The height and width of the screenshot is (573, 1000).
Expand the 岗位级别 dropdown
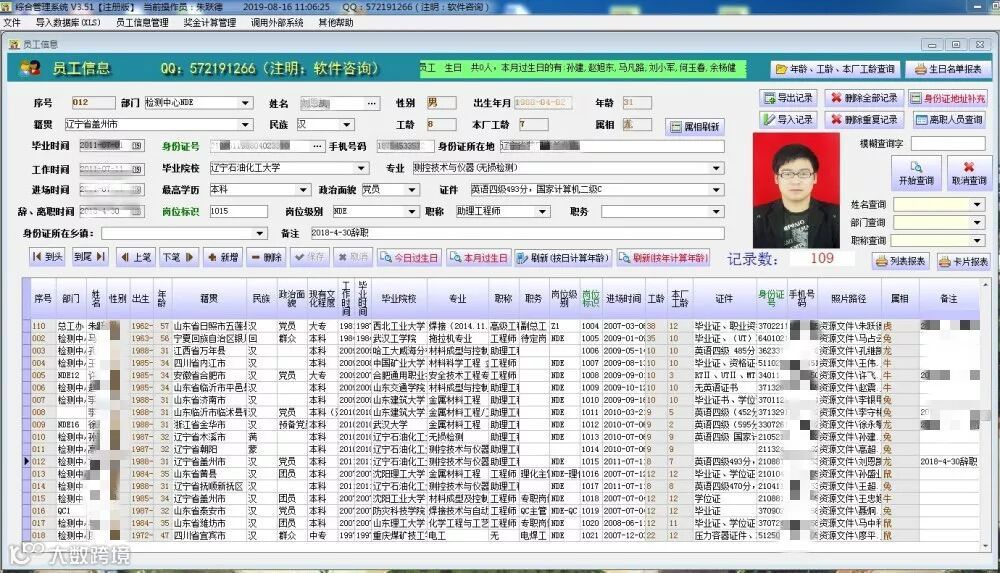412,211
